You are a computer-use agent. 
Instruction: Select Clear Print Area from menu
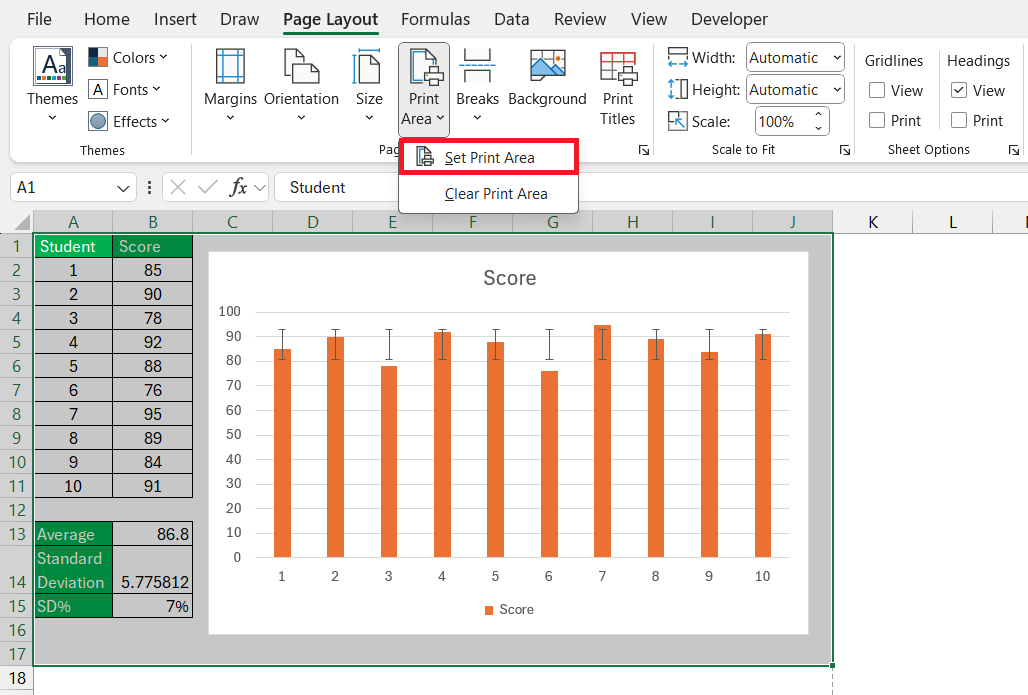488,194
